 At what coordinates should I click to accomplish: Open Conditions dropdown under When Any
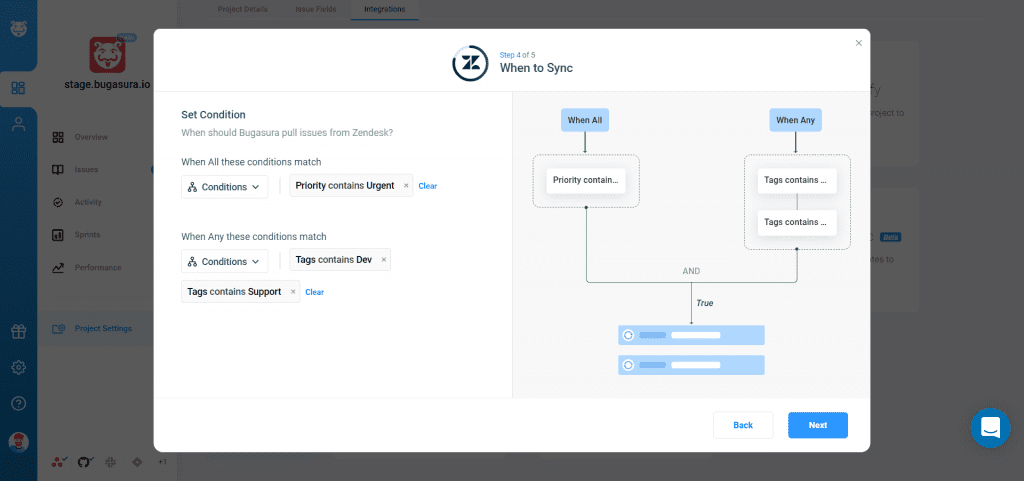tap(225, 261)
